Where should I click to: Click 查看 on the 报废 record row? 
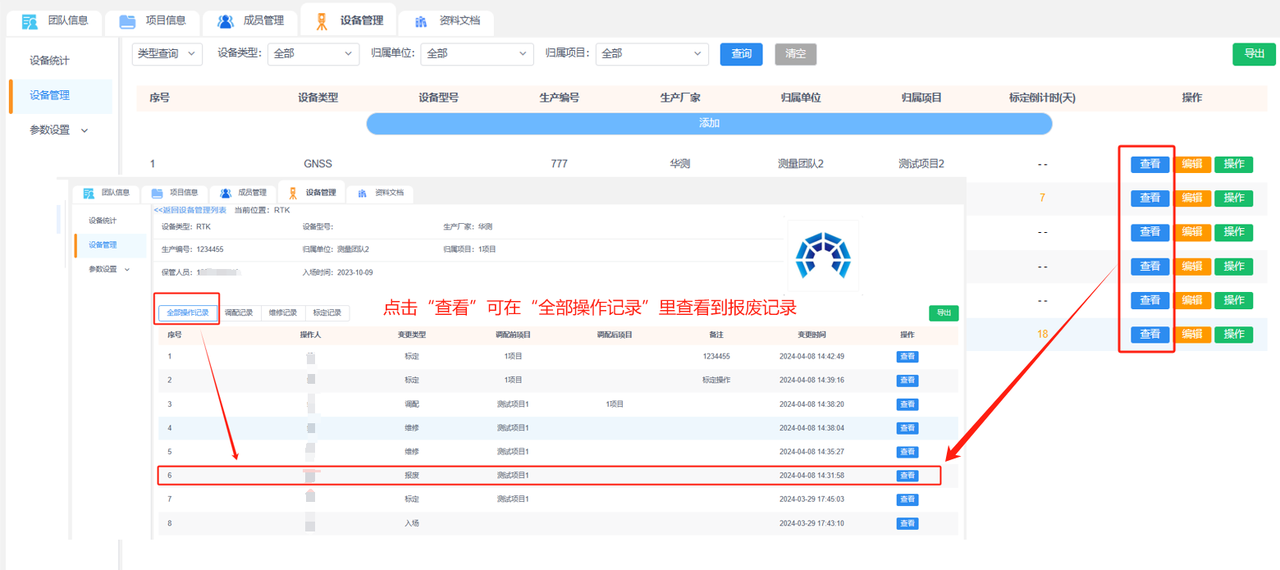(x=907, y=476)
